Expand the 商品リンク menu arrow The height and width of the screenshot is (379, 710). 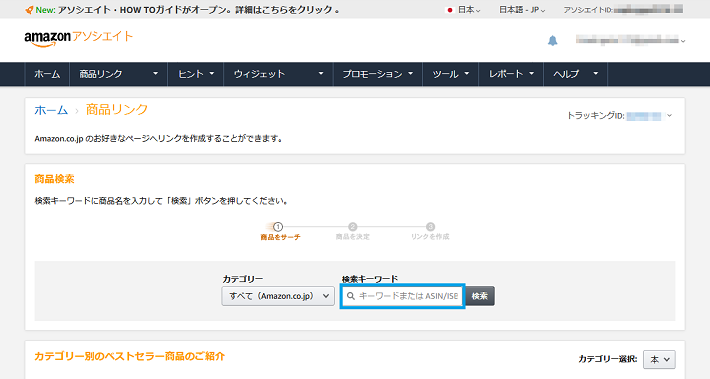click(x=155, y=74)
